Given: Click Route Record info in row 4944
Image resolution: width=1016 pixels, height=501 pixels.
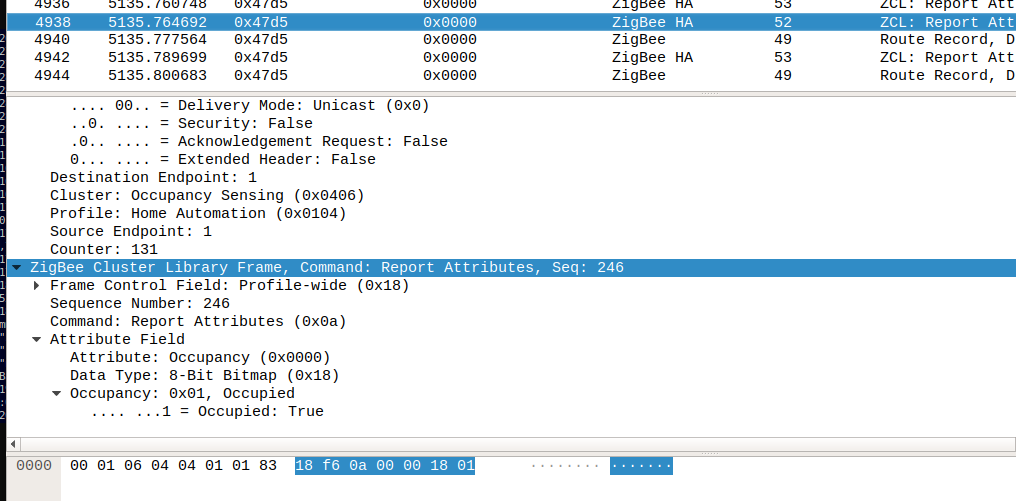Looking at the screenshot, I should [947, 75].
